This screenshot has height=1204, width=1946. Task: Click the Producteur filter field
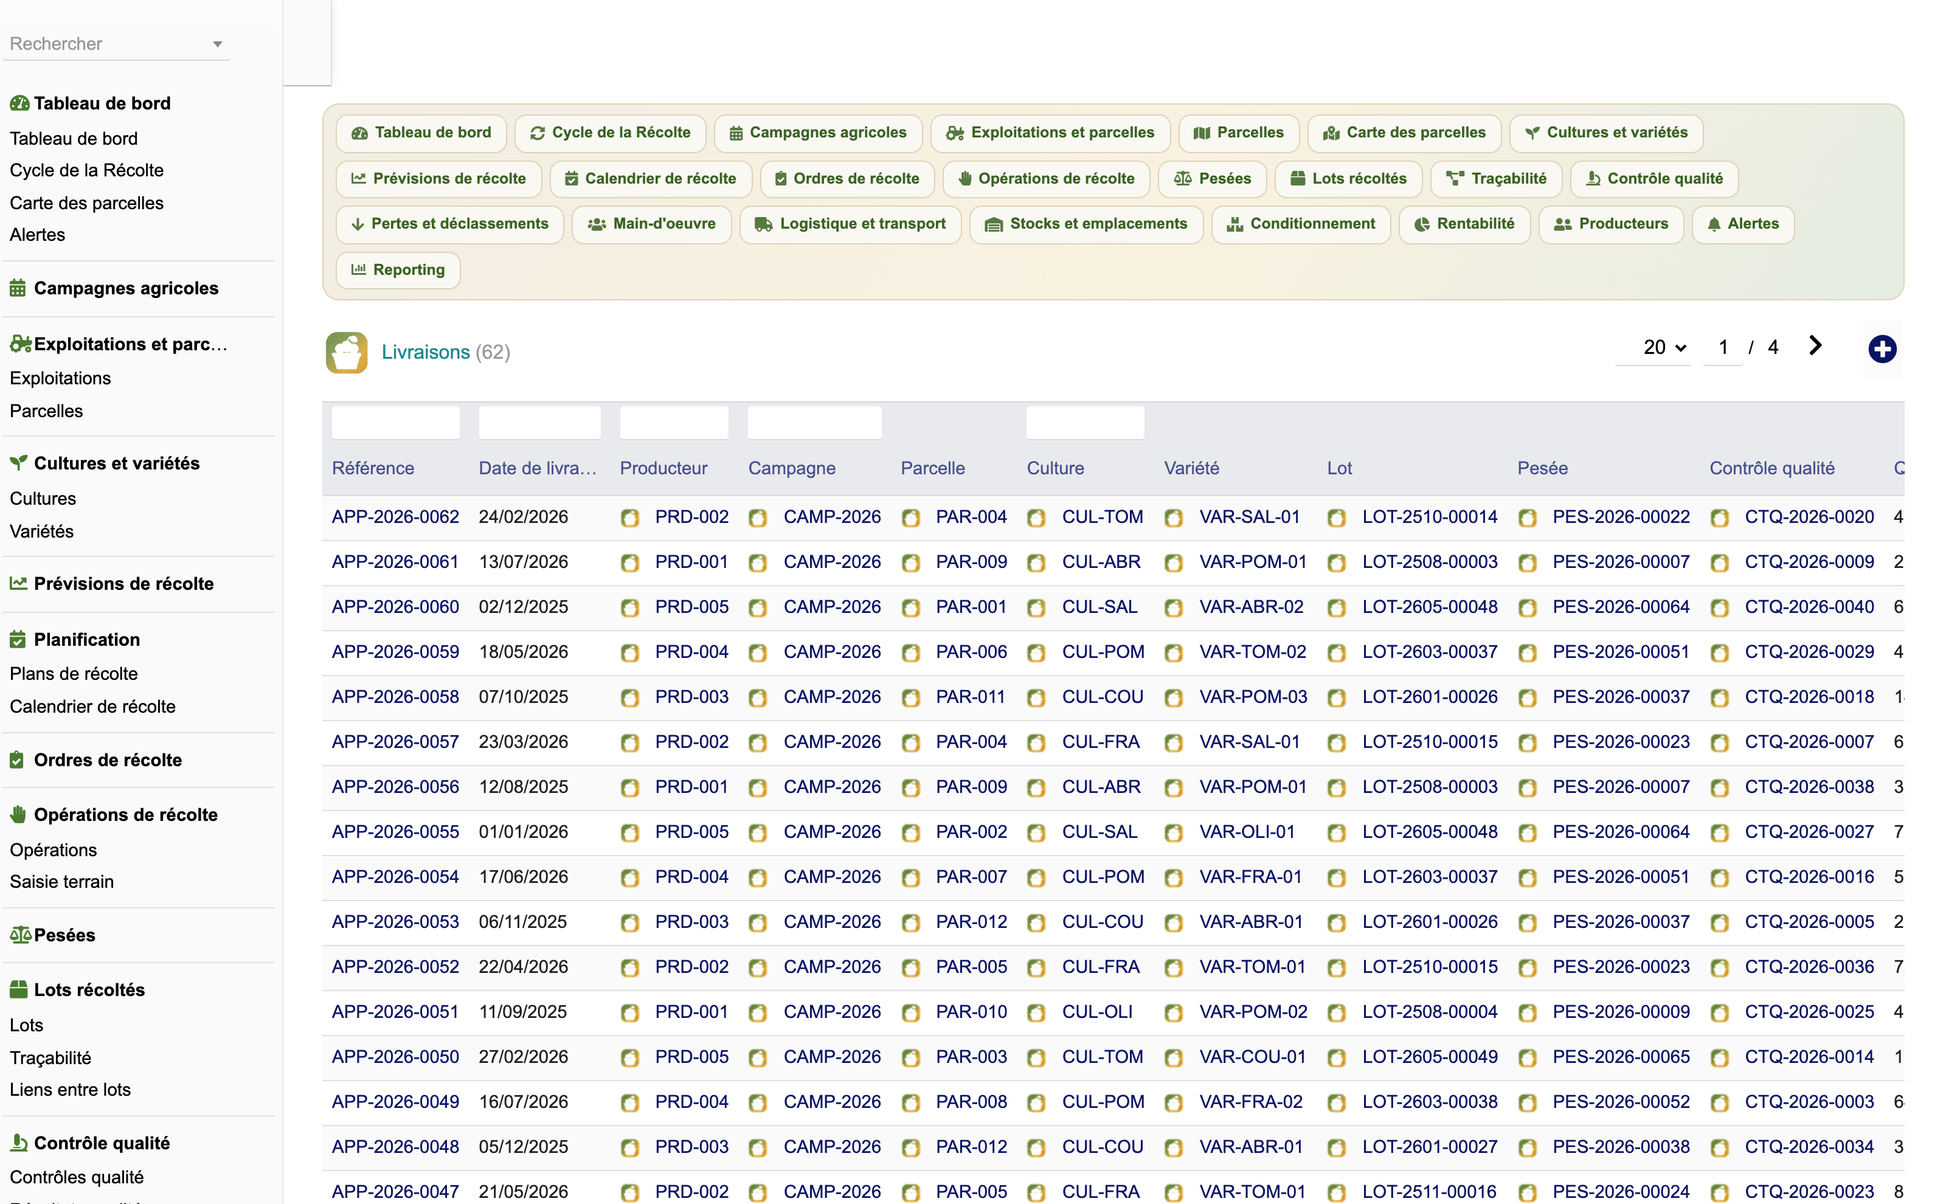[674, 422]
